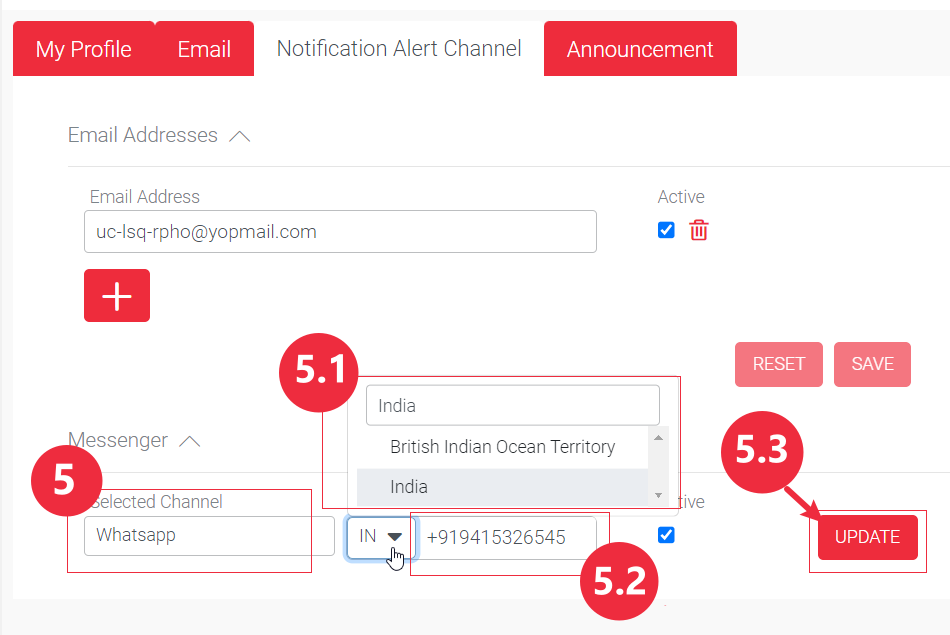Focus the email address input field
This screenshot has height=635, width=950.
[340, 232]
